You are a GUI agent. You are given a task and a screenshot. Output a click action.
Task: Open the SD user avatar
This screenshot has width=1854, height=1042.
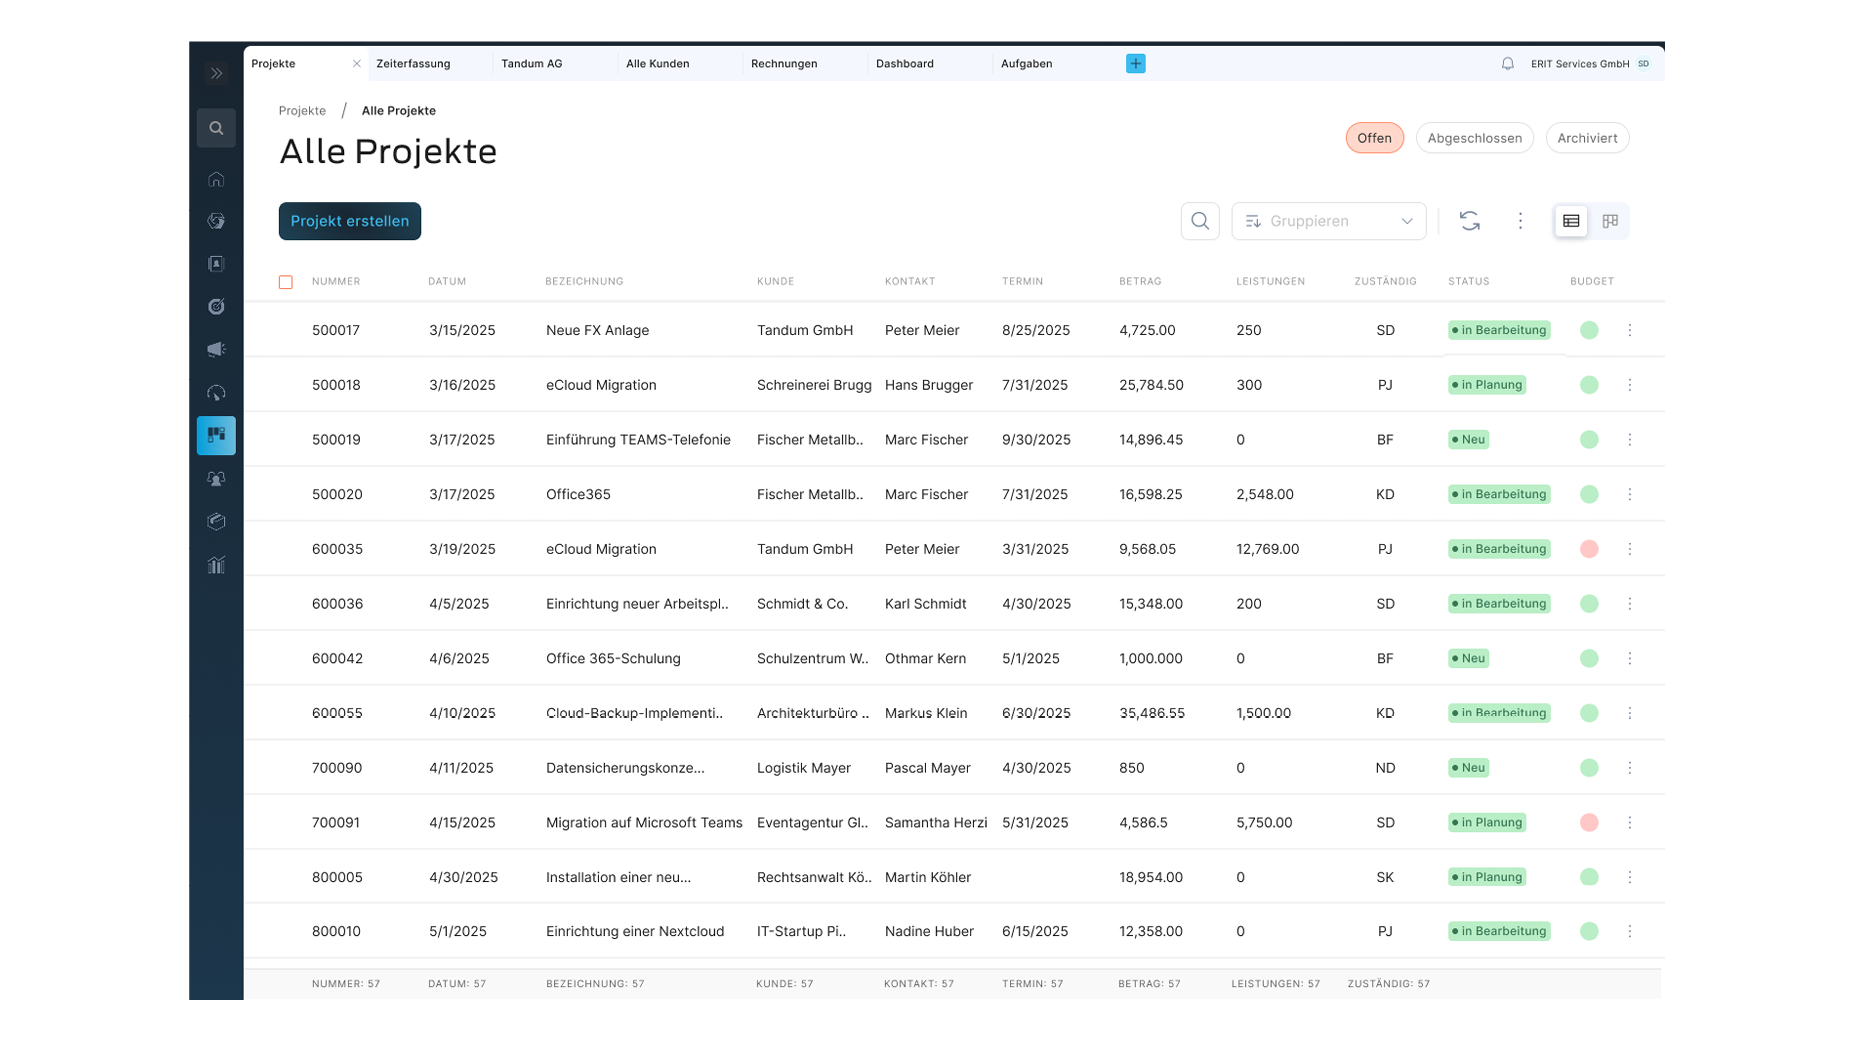pos(1644,64)
